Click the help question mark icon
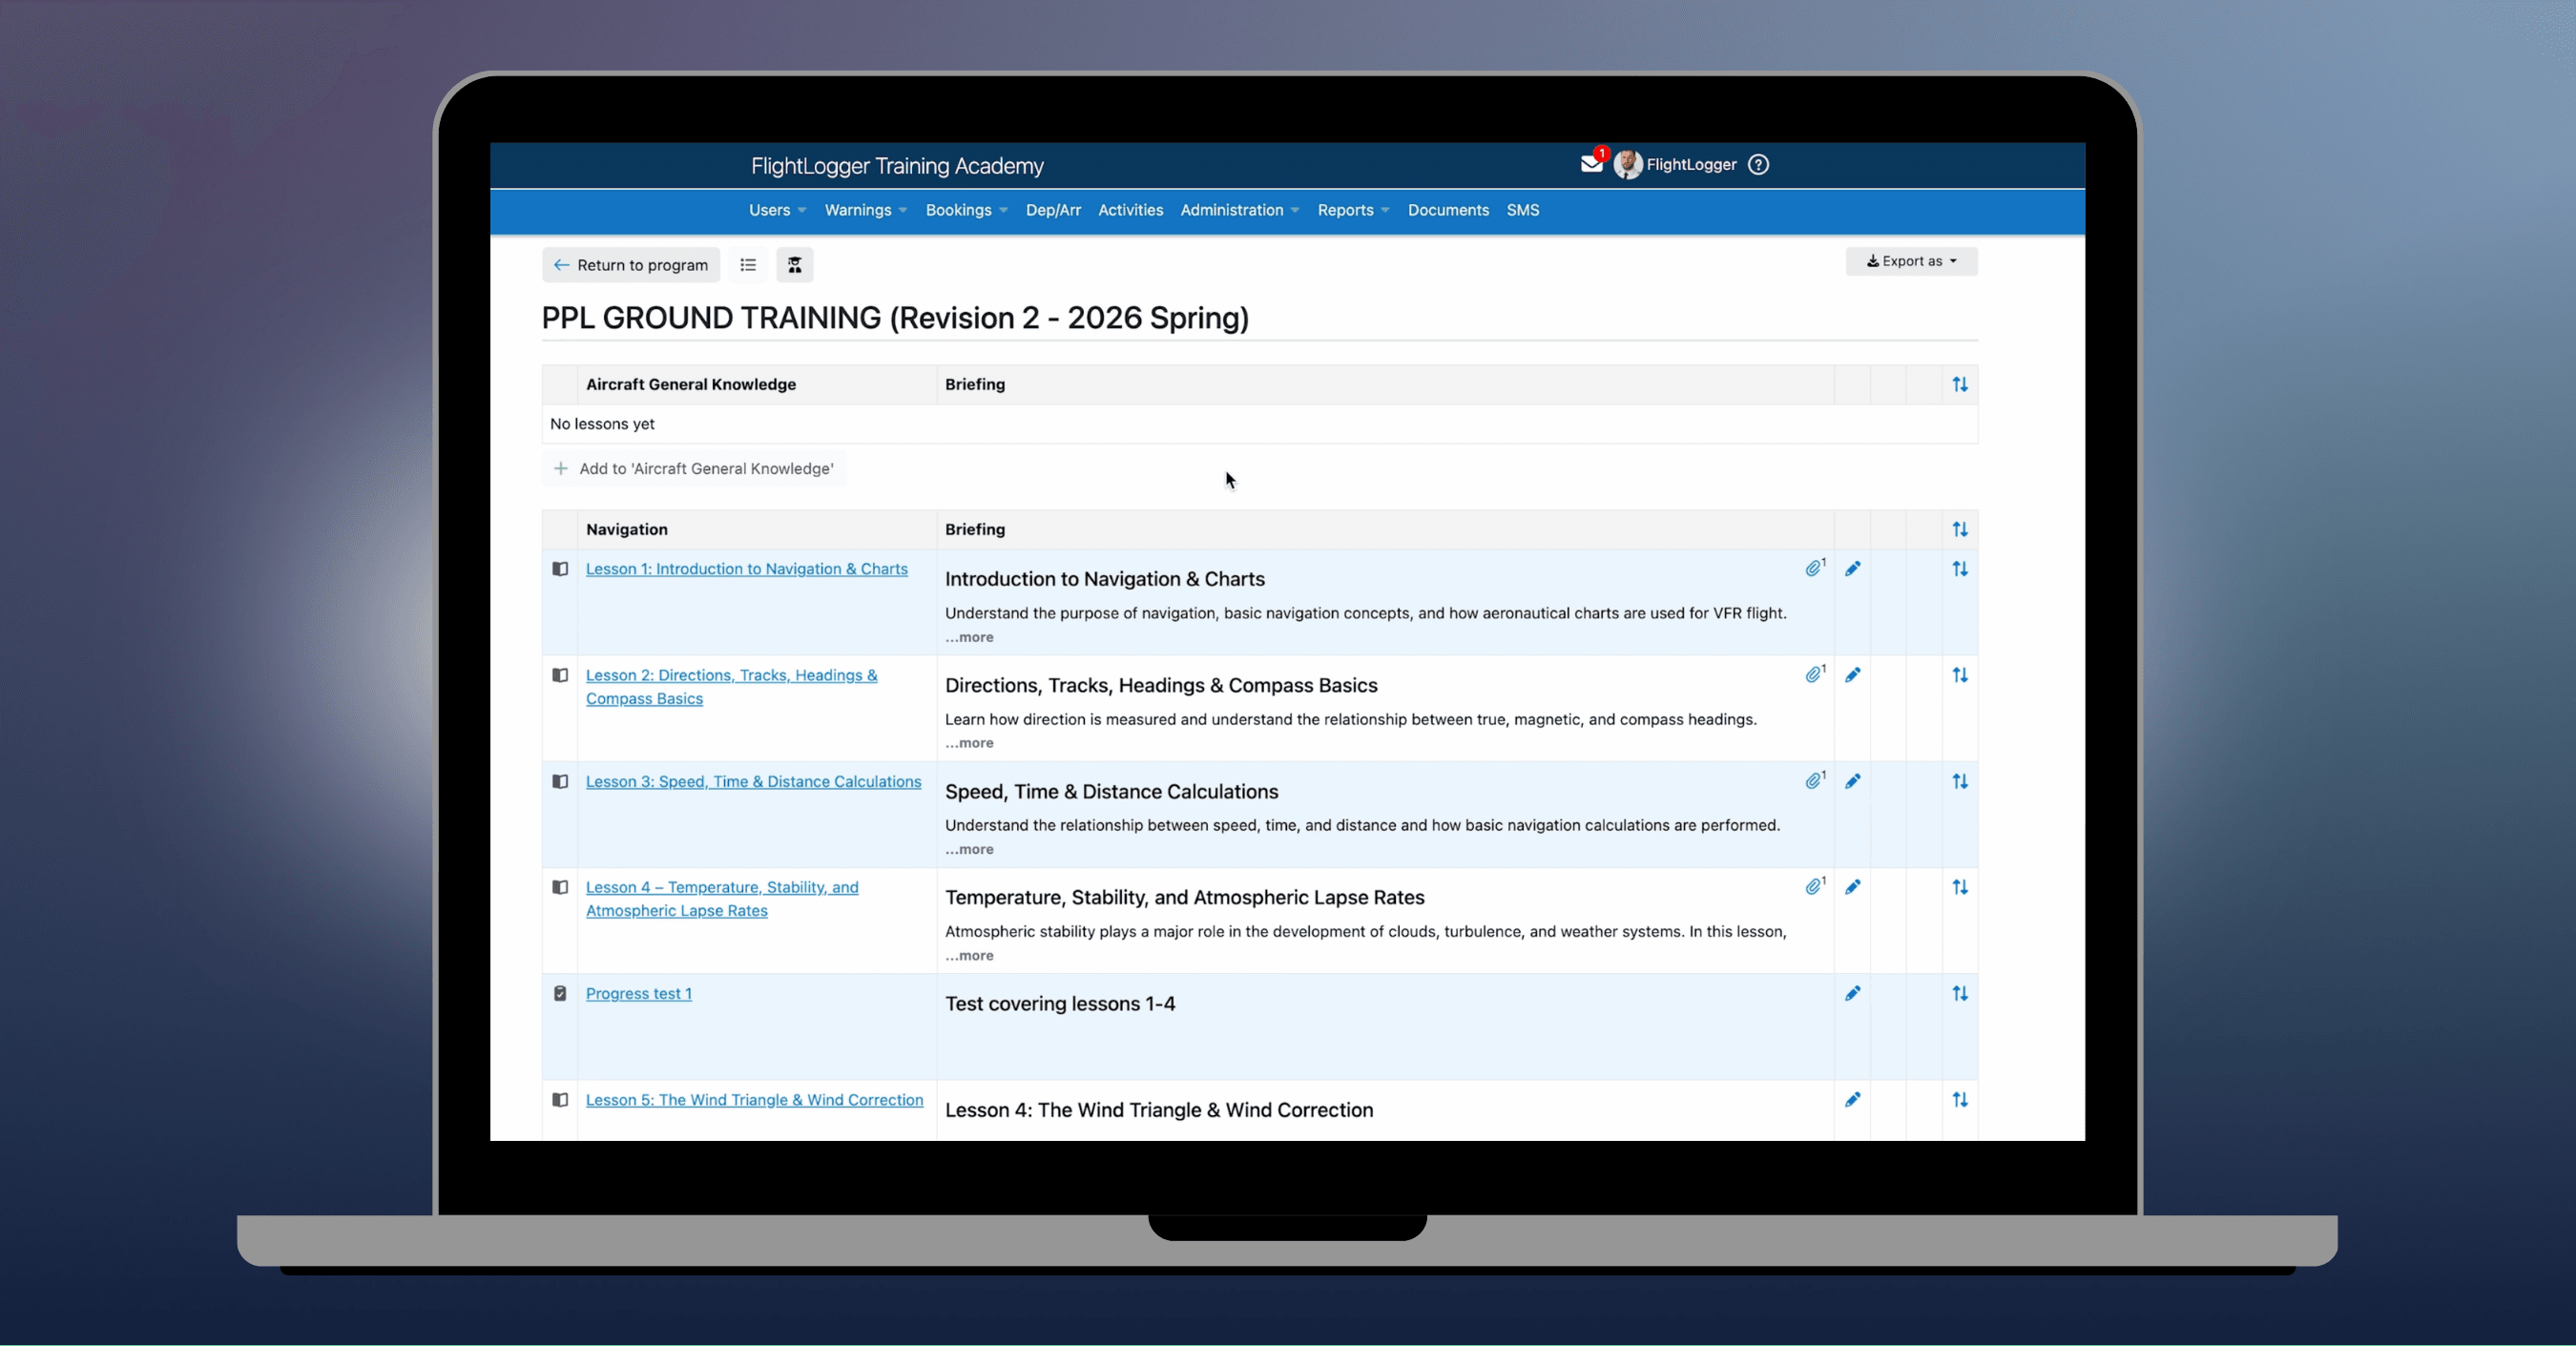Screen dimensions: 2576x1346 tap(1758, 165)
